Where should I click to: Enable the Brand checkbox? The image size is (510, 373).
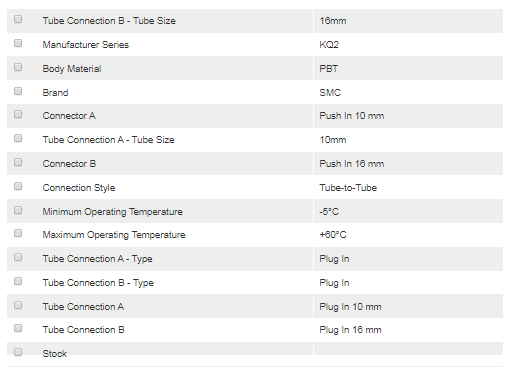click(x=18, y=91)
